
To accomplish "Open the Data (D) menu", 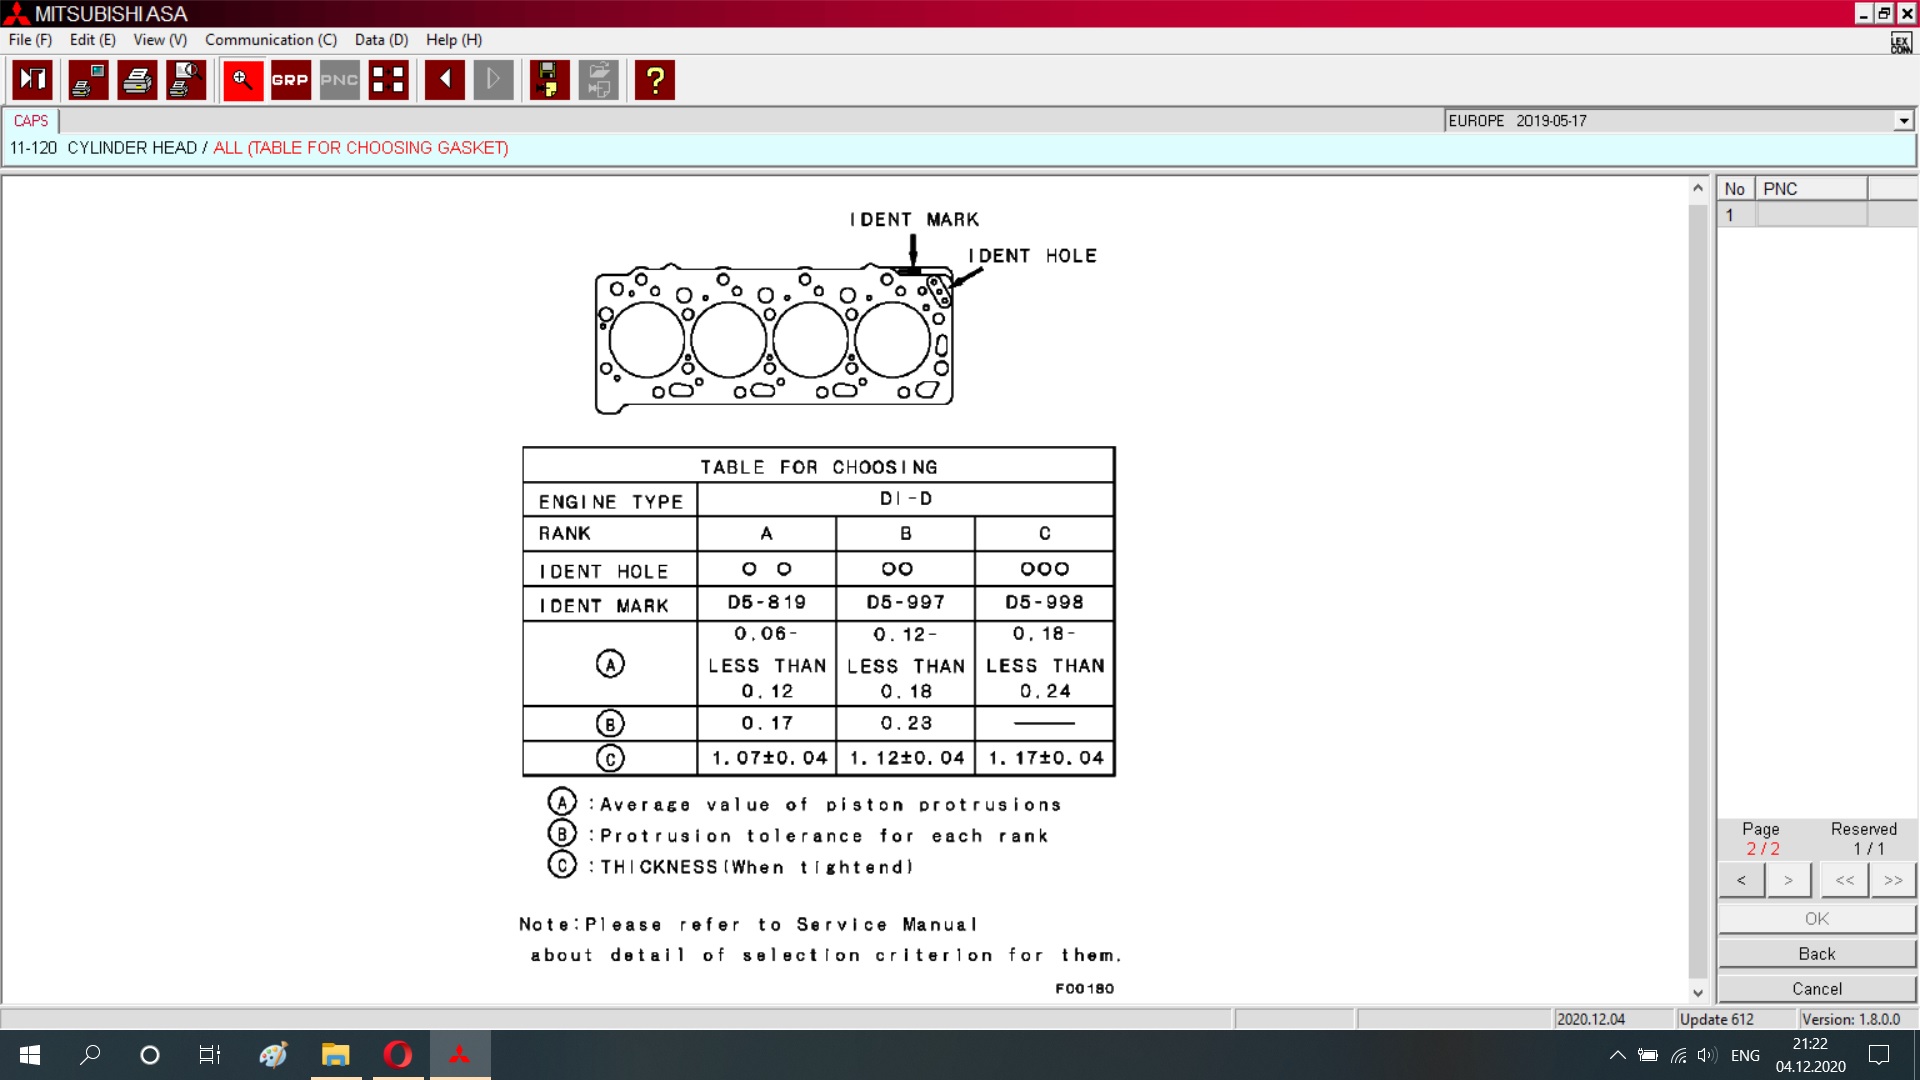I will point(381,40).
